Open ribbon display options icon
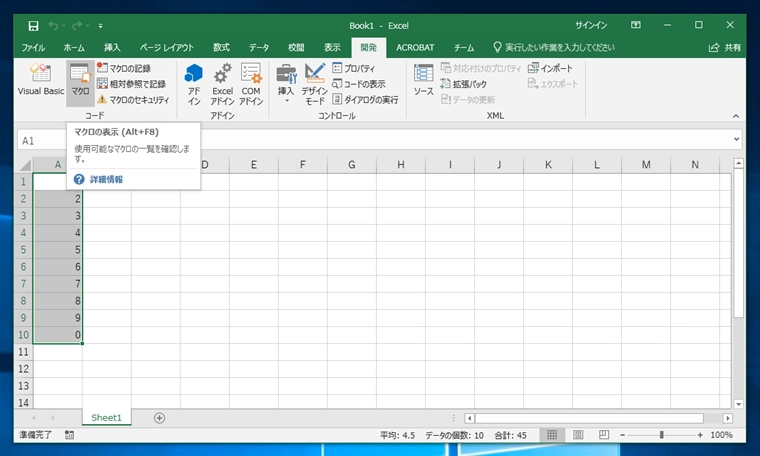 635,25
